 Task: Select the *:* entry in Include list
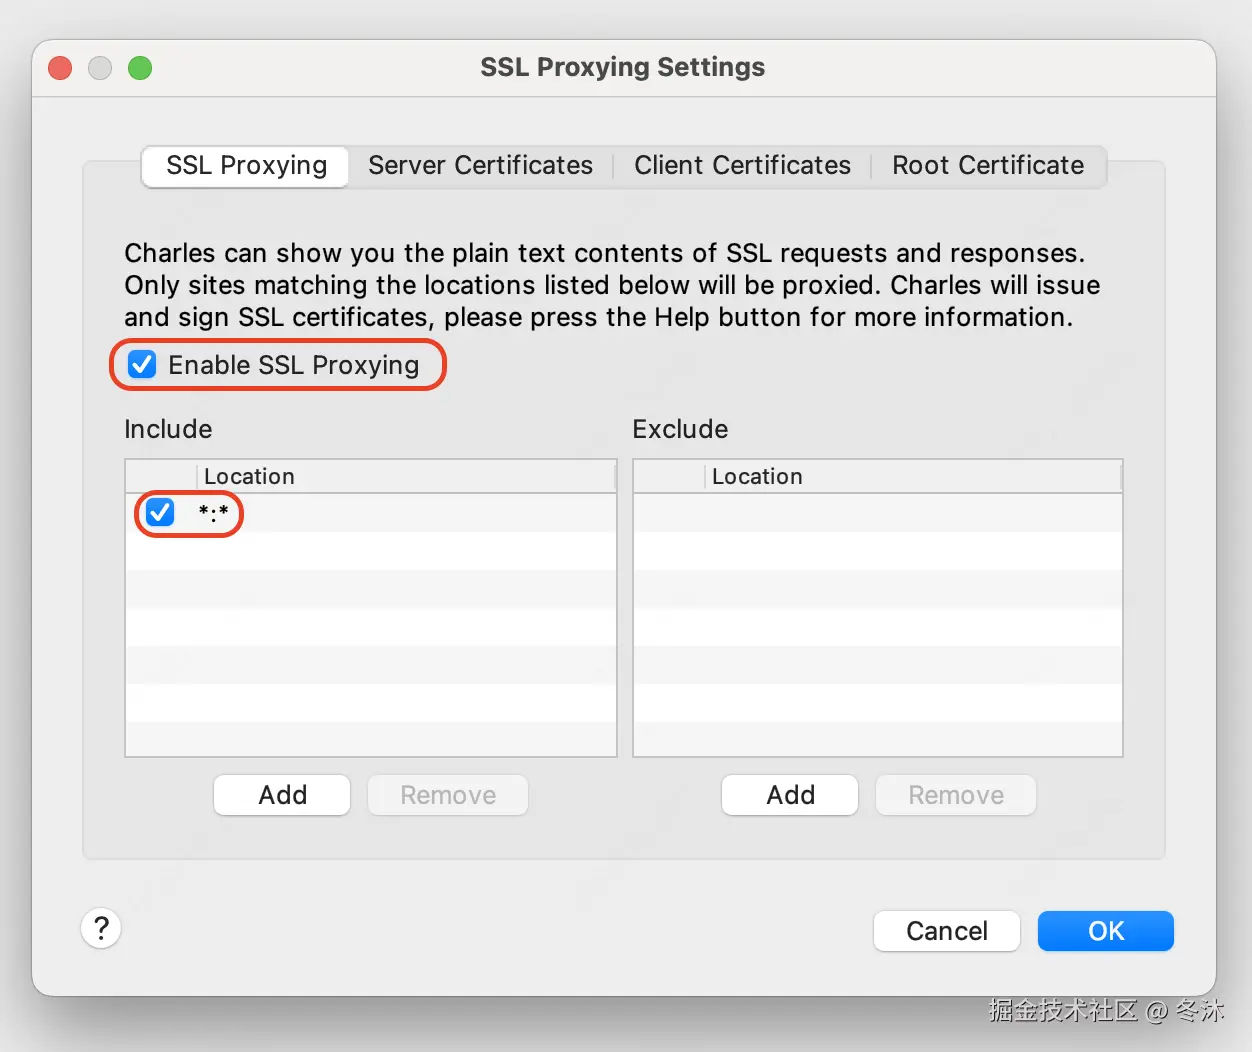coord(371,513)
